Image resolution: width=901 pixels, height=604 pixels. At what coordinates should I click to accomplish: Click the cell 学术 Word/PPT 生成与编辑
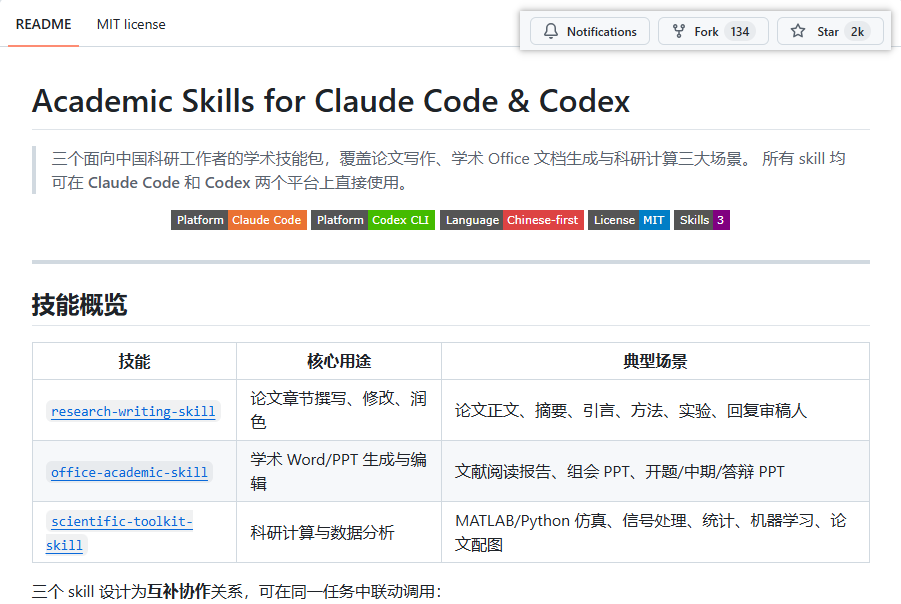pyautogui.click(x=339, y=471)
